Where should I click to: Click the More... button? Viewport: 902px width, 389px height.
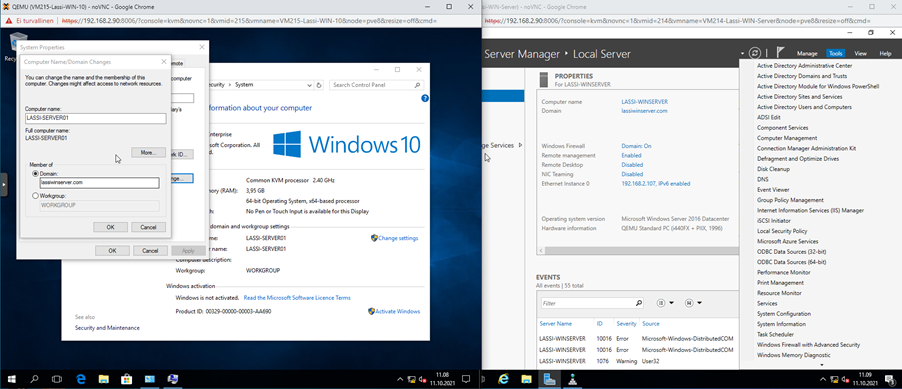pos(148,152)
